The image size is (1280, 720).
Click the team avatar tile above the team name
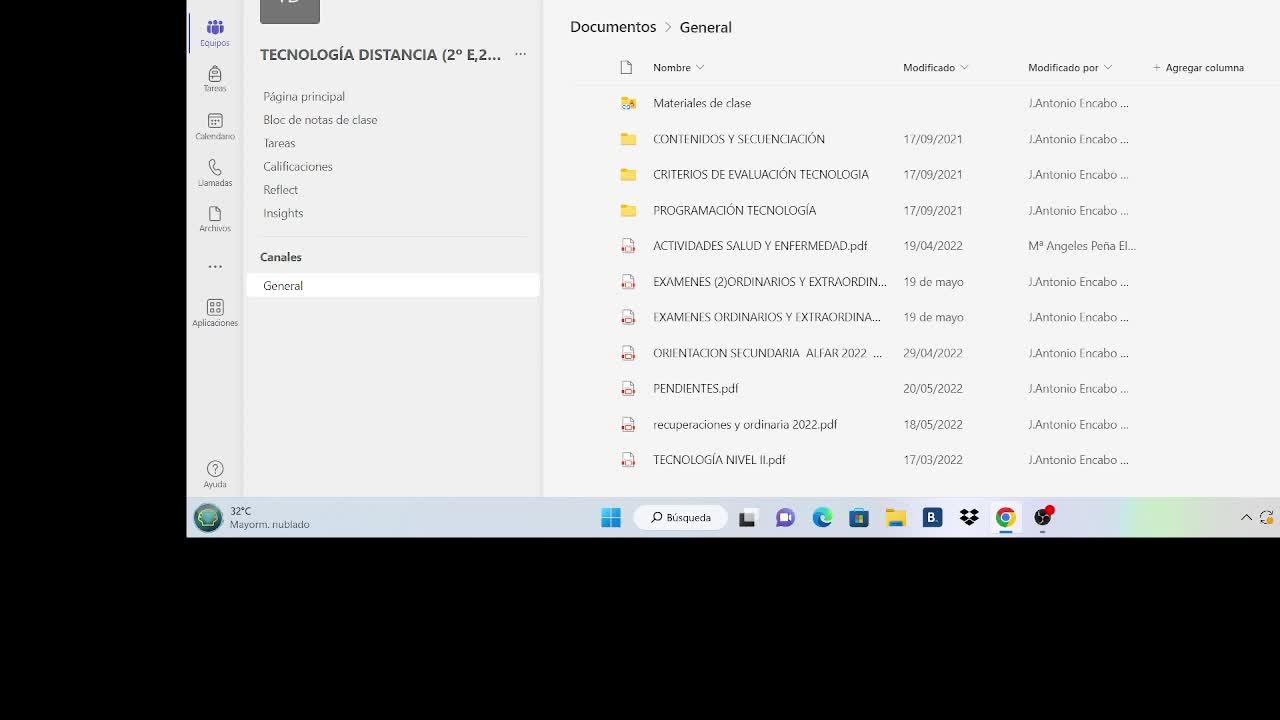[x=290, y=10]
